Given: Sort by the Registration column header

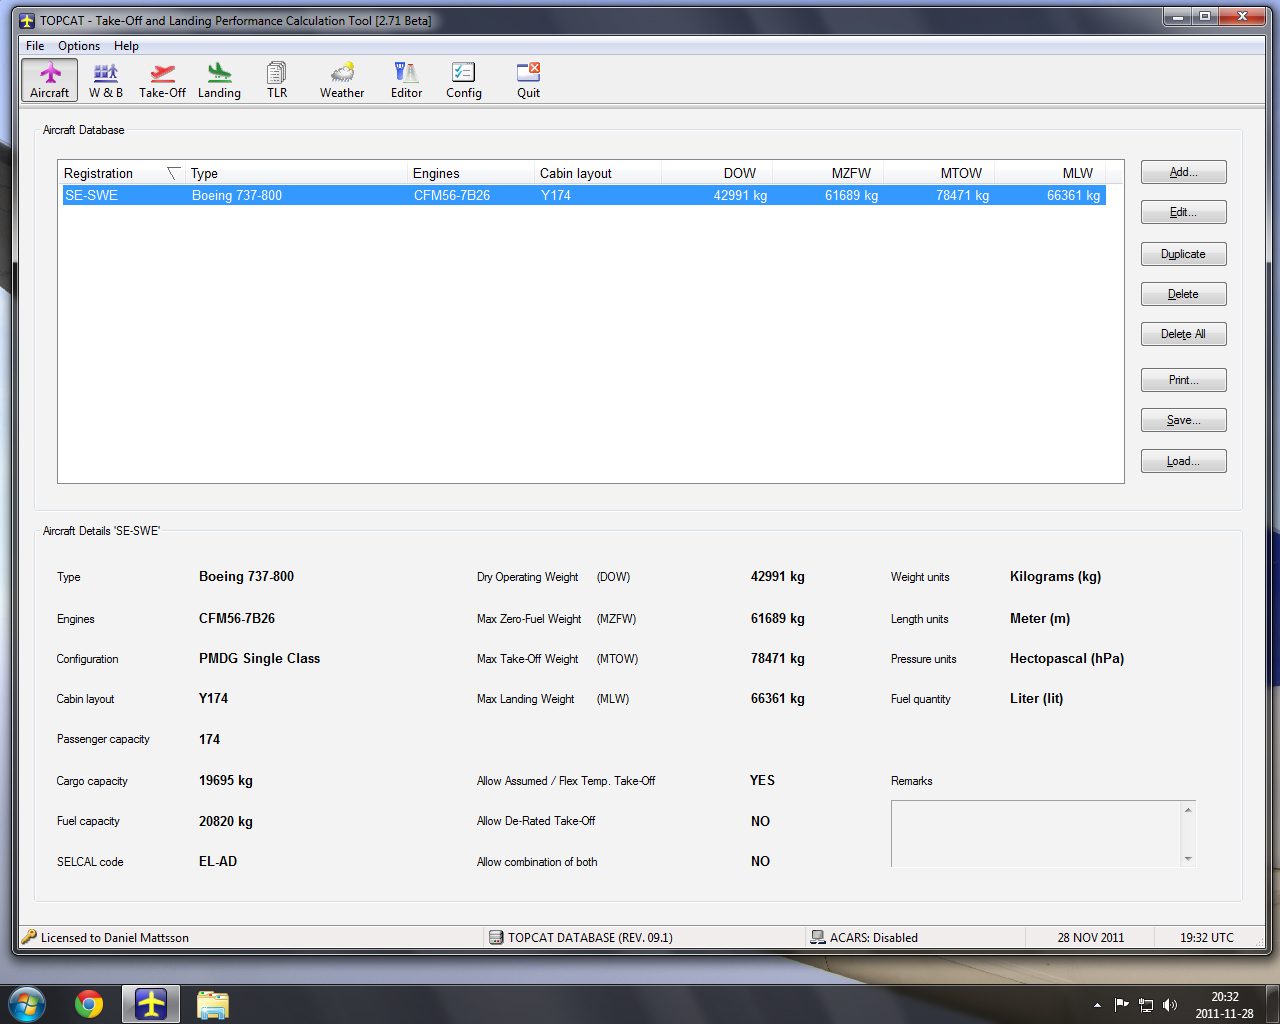Looking at the screenshot, I should coord(122,173).
